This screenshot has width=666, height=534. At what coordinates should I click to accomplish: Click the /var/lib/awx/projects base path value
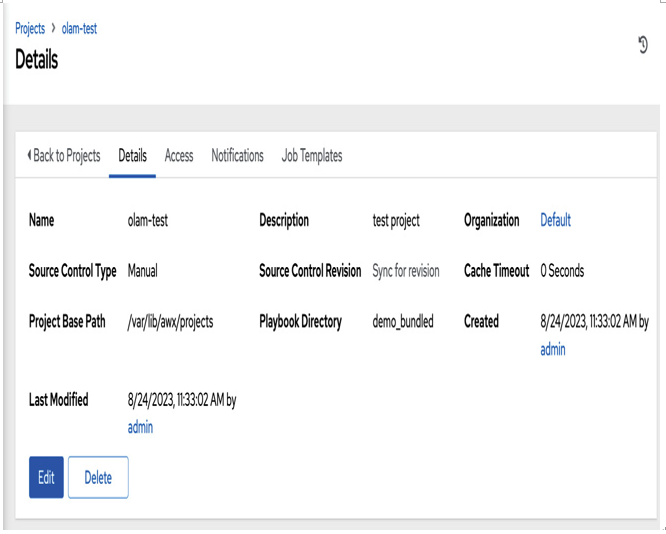point(170,322)
